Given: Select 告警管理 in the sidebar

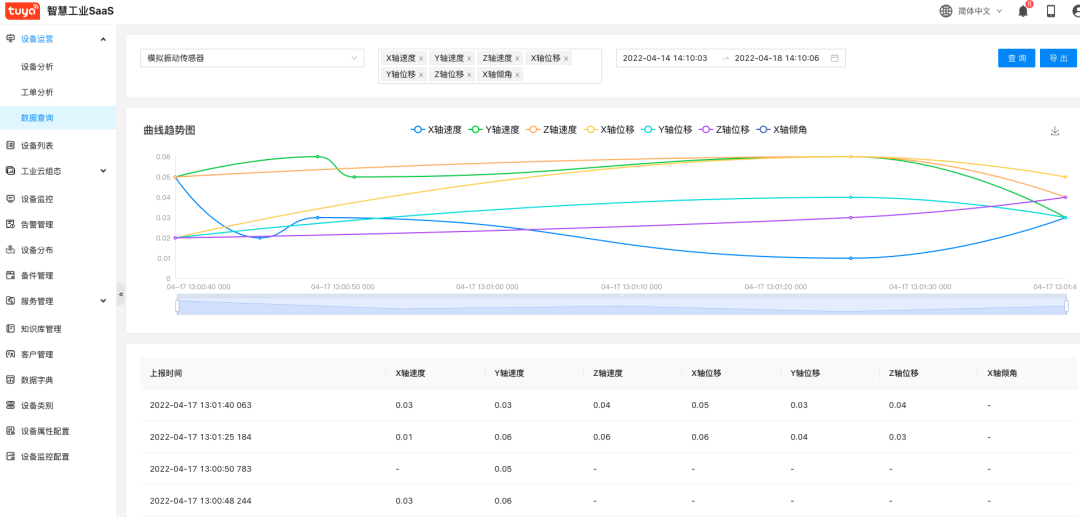Looking at the screenshot, I should tap(37, 225).
